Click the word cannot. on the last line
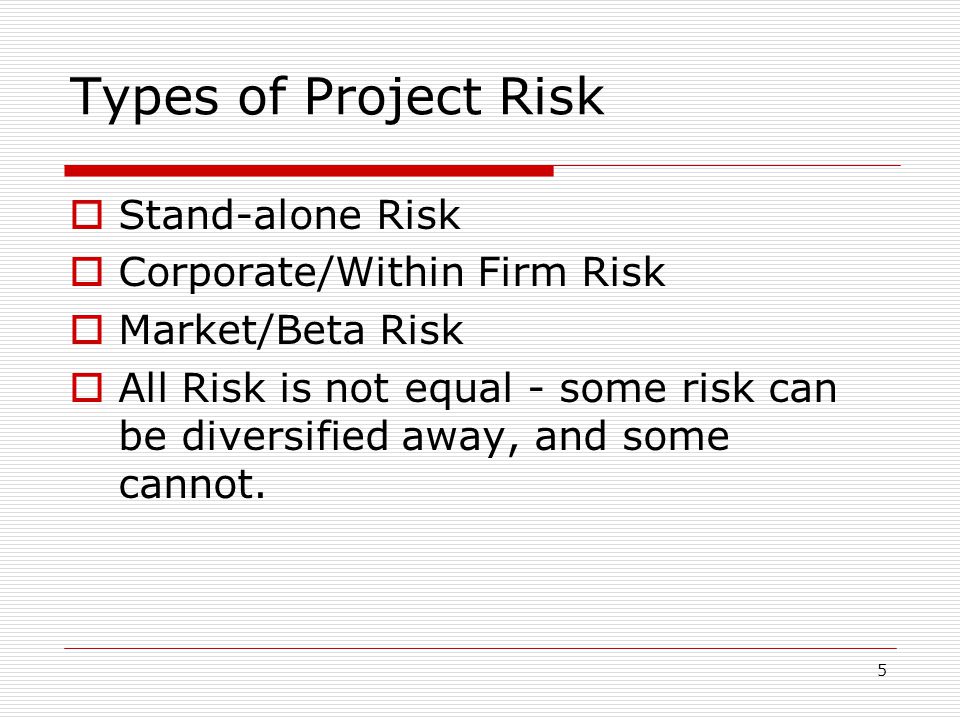960x720 pixels. (x=192, y=484)
